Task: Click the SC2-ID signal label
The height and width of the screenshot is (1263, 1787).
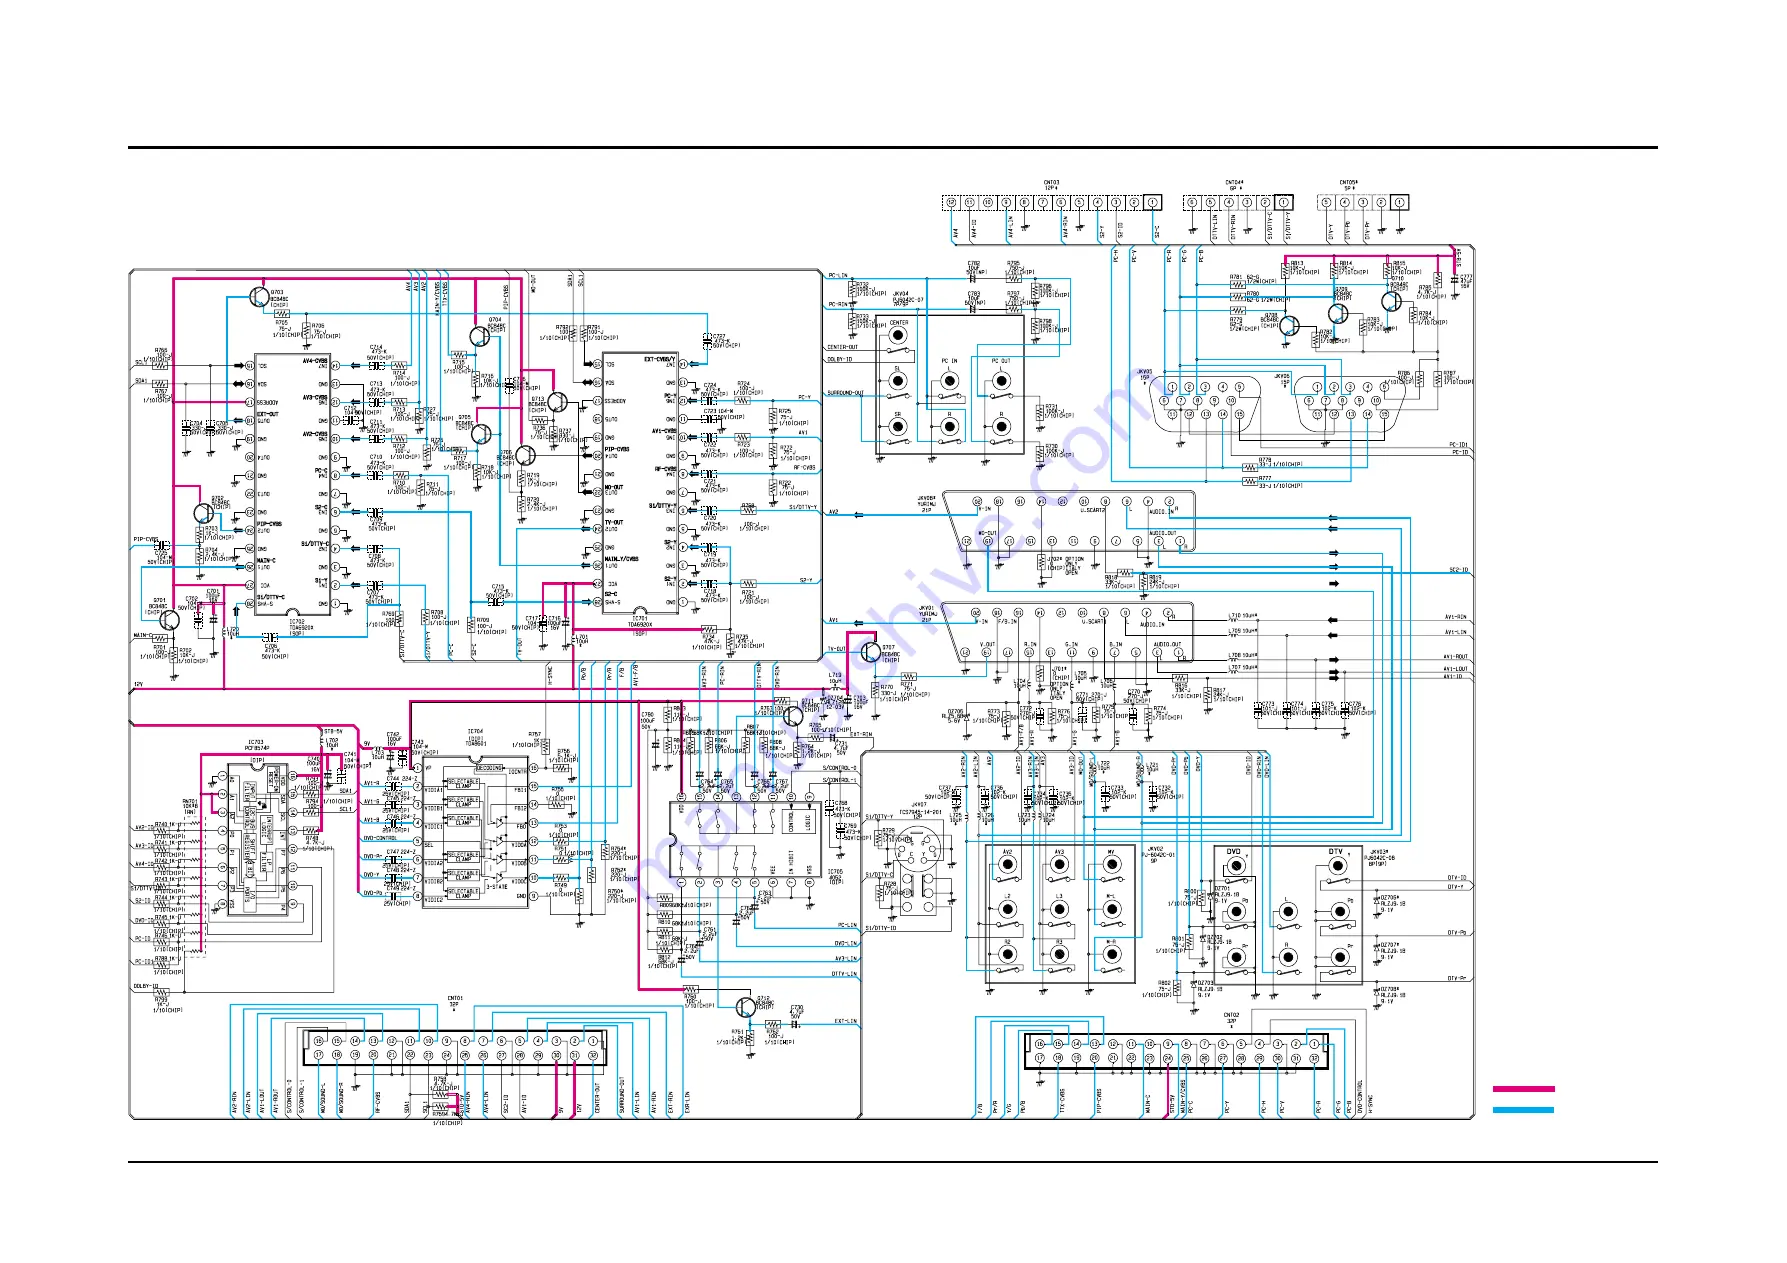Action: coord(1459,570)
